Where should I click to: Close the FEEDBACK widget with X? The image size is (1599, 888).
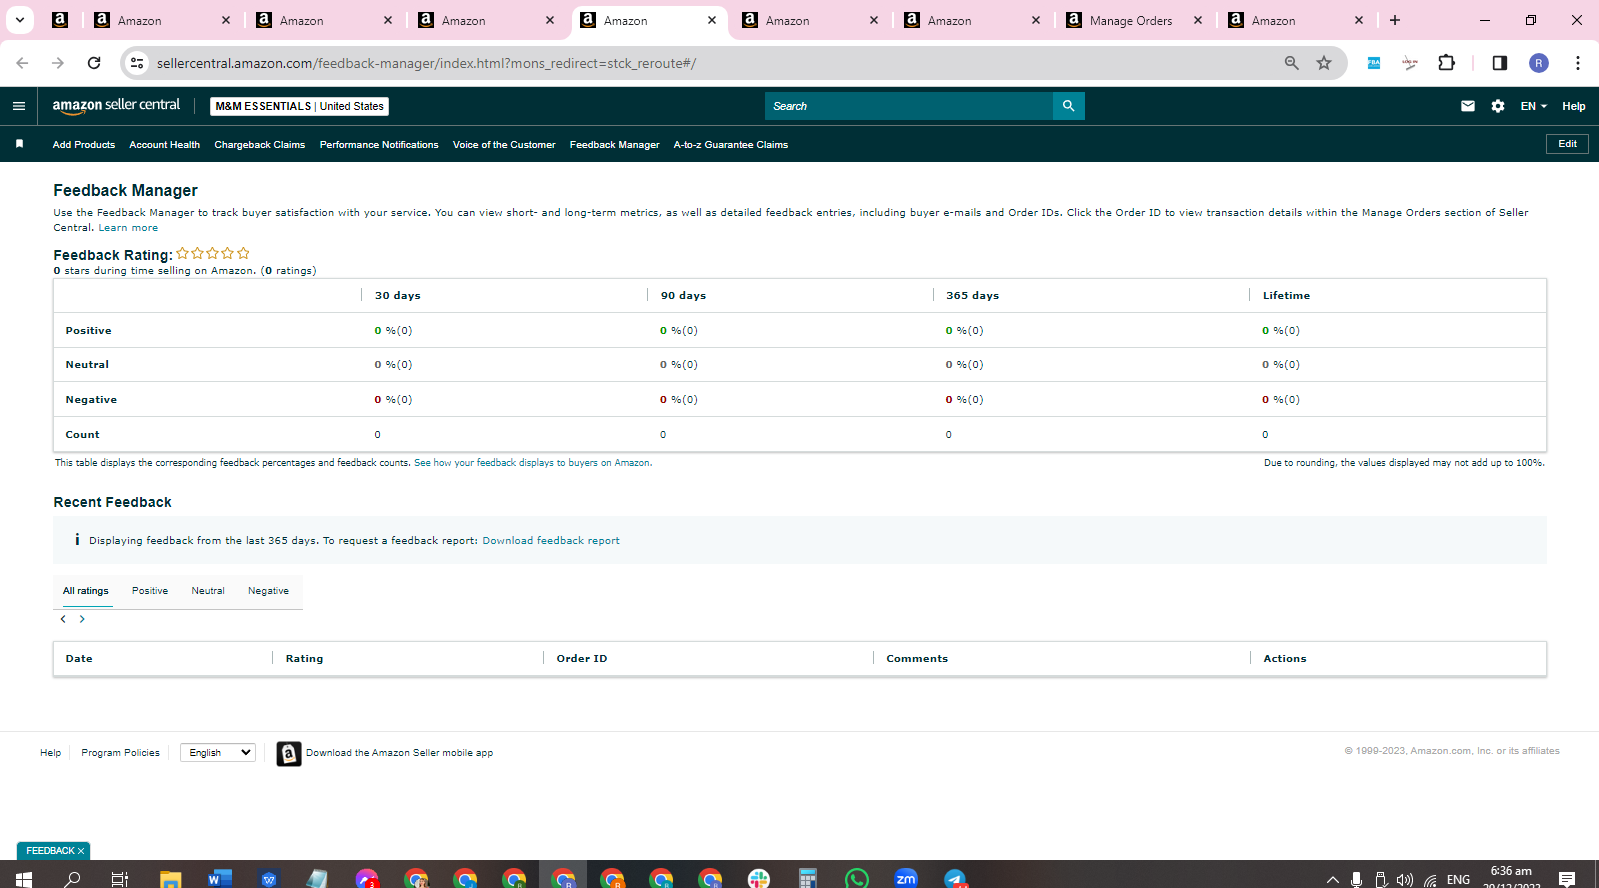point(81,851)
